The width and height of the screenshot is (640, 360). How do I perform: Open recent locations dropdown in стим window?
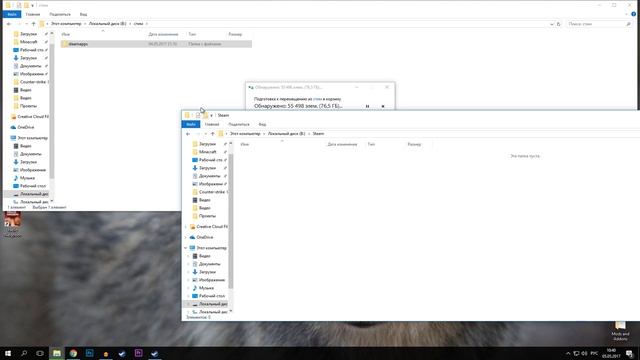(x=27, y=24)
